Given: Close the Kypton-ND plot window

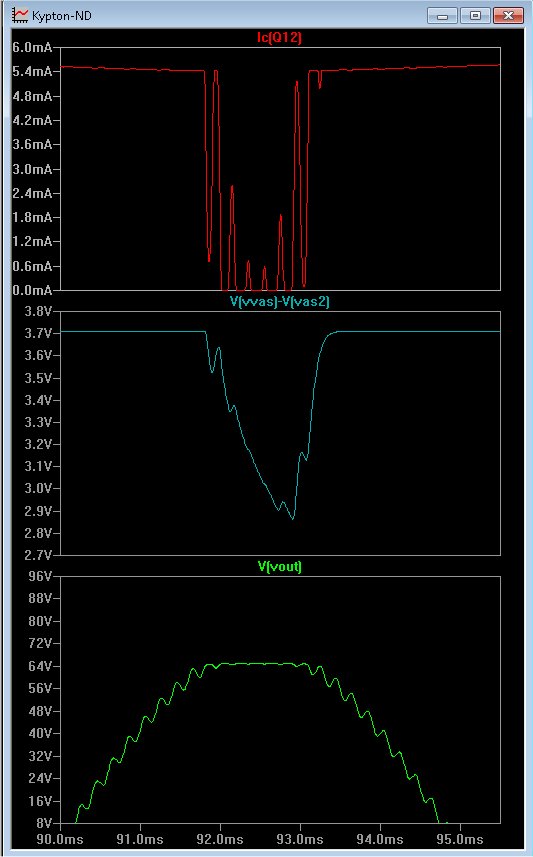Looking at the screenshot, I should tap(508, 15).
